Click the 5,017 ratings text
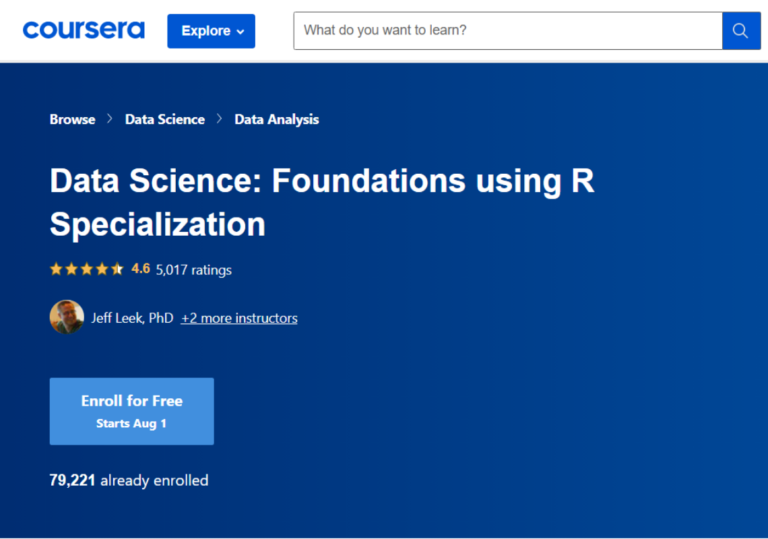The height and width of the screenshot is (539, 768). point(193,270)
